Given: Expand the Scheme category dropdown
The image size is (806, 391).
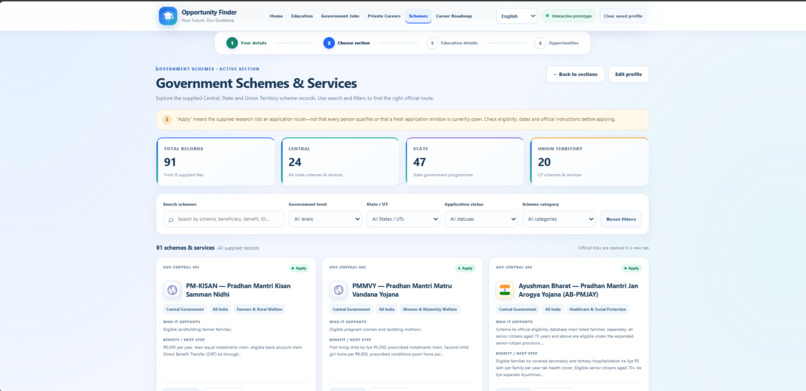Looking at the screenshot, I should [x=559, y=219].
